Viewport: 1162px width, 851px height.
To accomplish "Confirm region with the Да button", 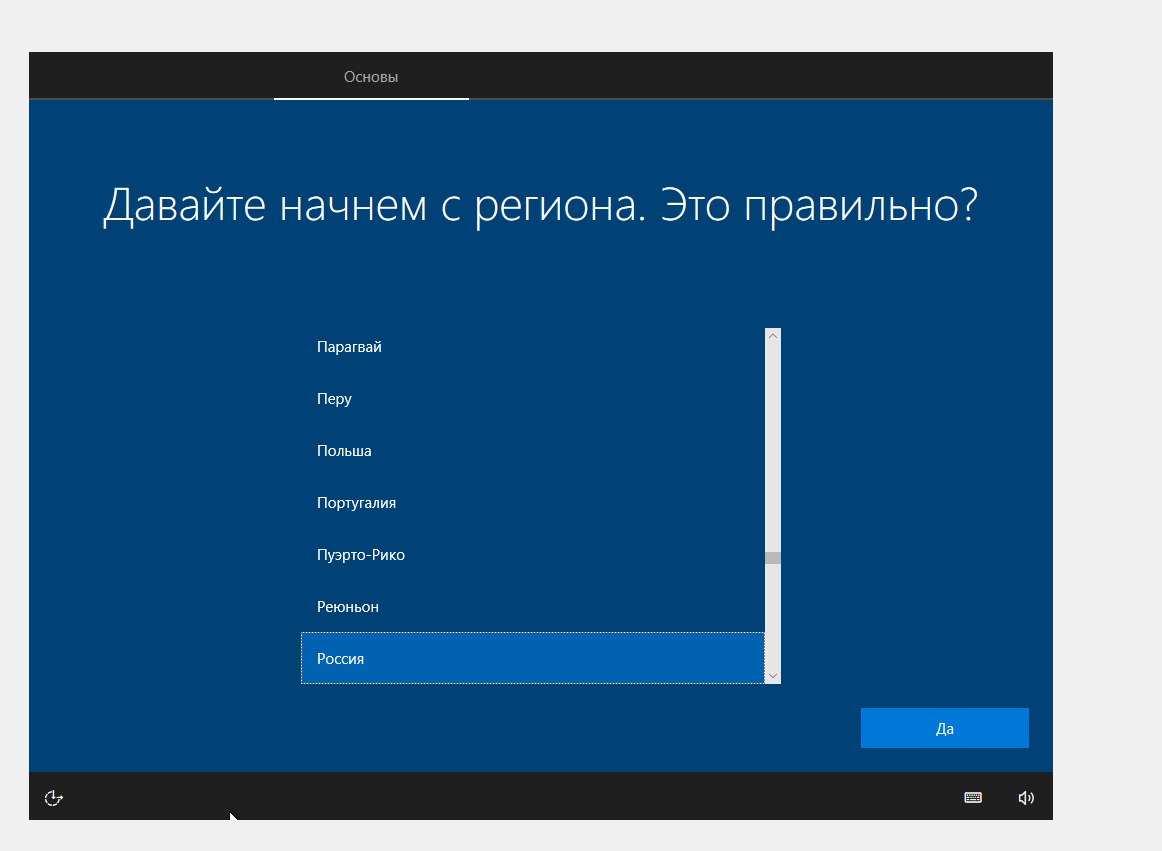I will click(945, 728).
